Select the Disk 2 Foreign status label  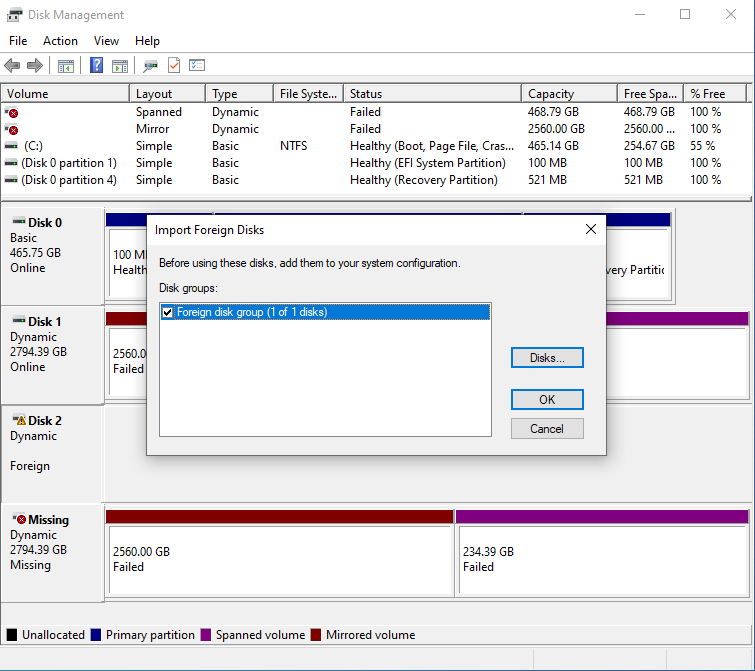(30, 466)
